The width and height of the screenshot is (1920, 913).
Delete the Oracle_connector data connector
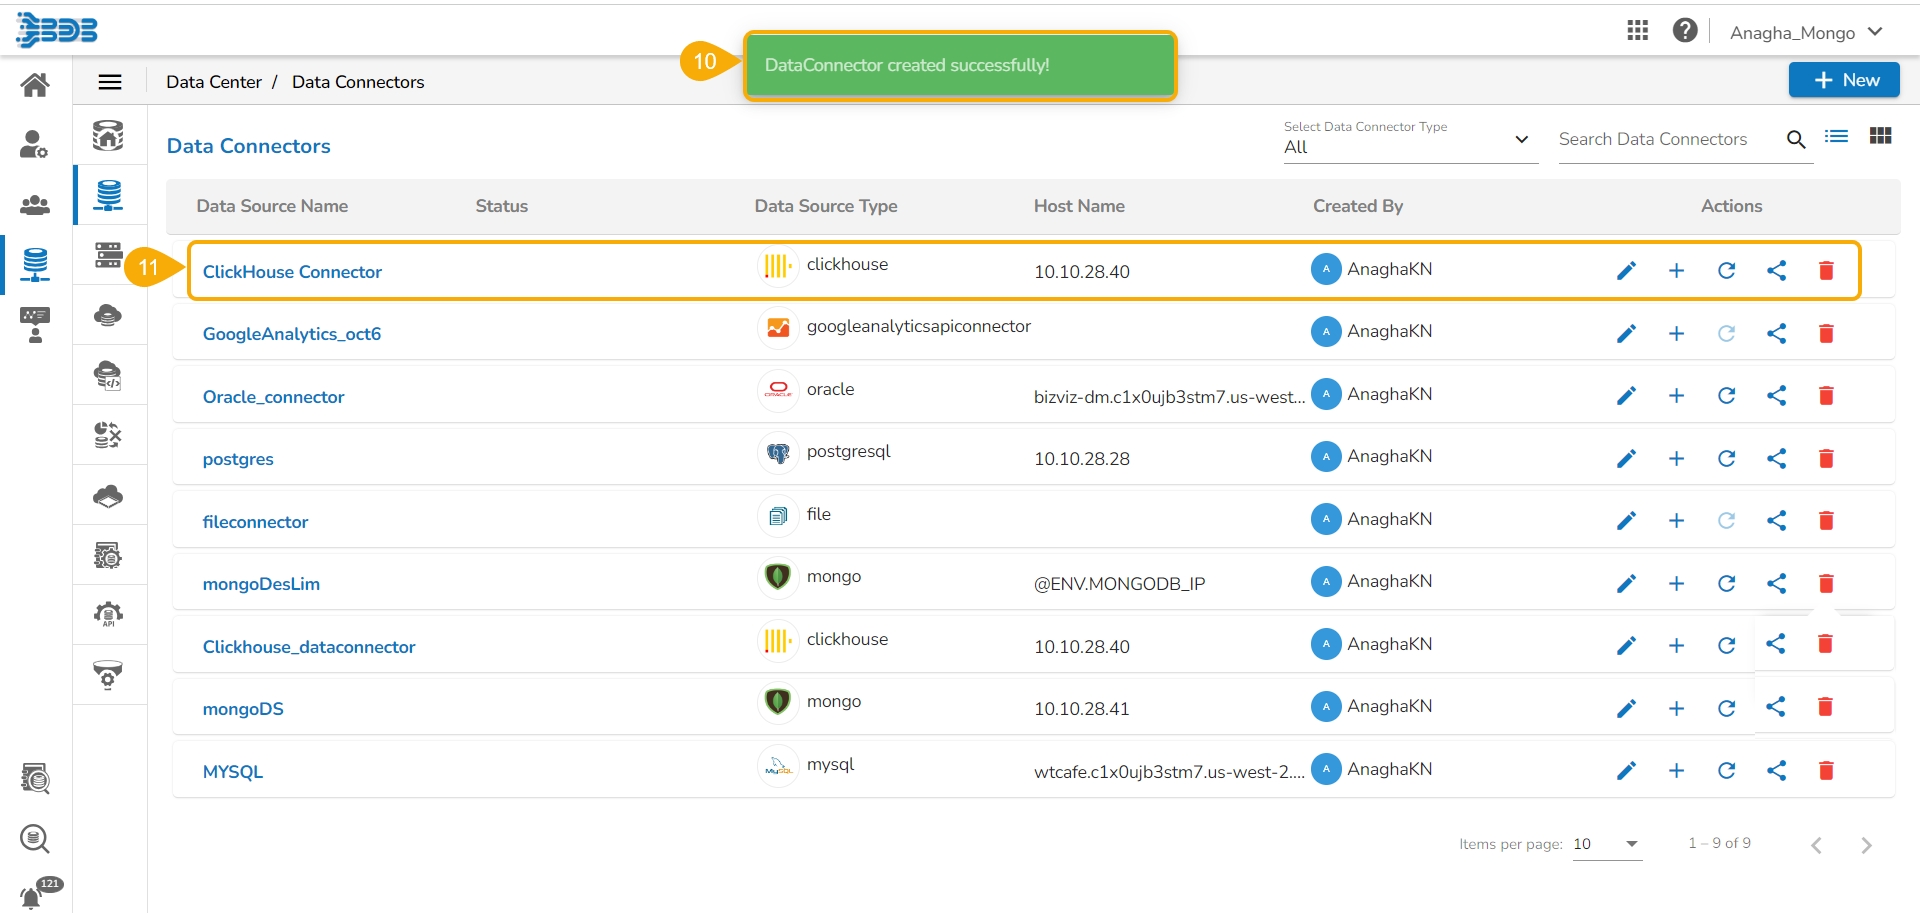click(1825, 396)
